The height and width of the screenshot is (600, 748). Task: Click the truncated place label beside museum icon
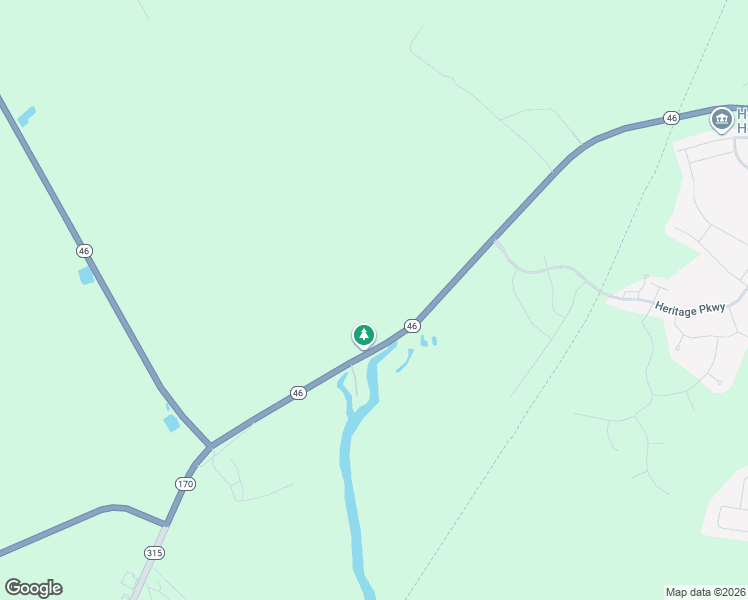(x=742, y=121)
